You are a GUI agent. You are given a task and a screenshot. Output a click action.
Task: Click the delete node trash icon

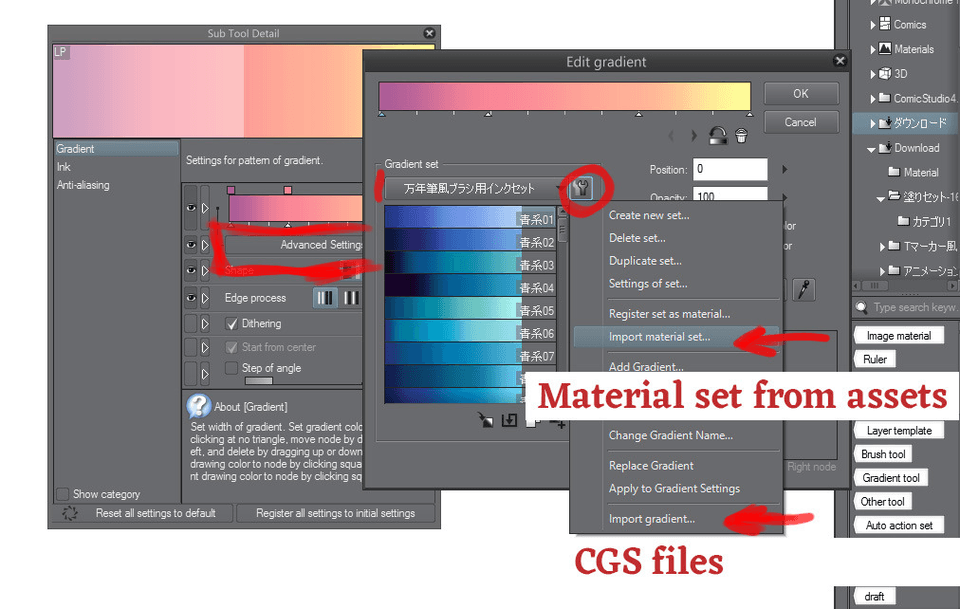click(741, 135)
